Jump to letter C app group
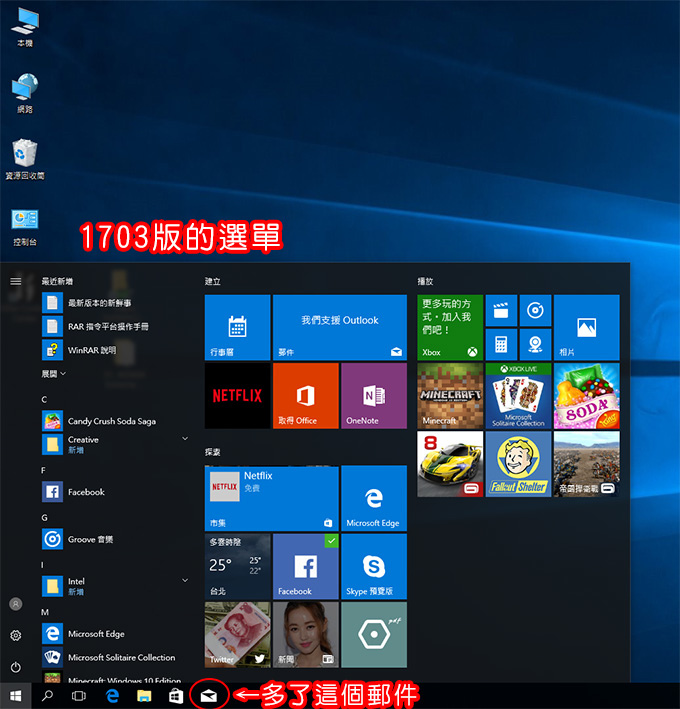Viewport: 680px width, 709px height. point(44,399)
